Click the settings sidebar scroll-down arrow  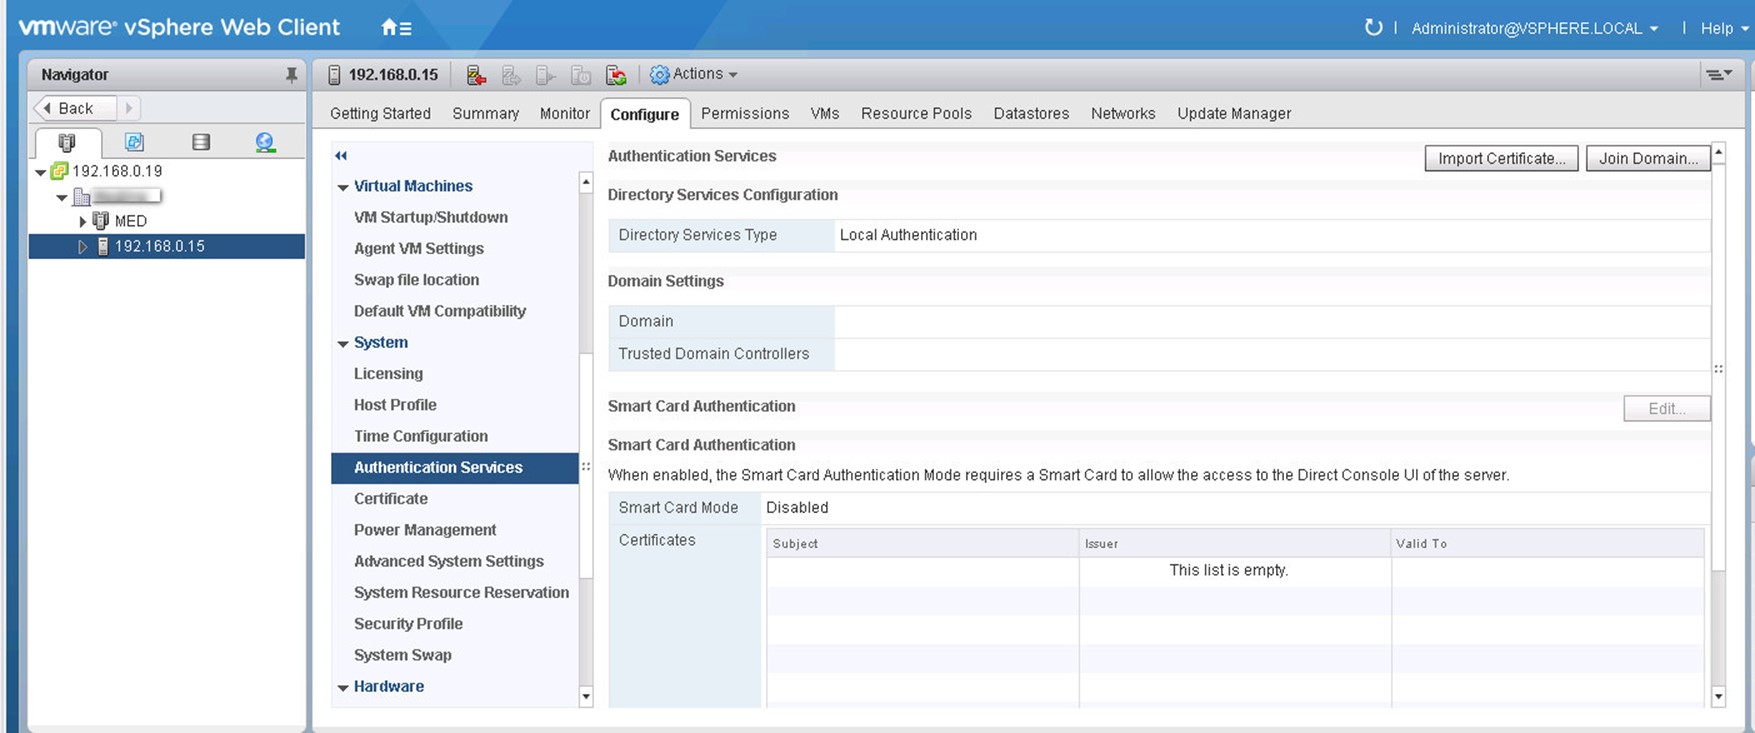[x=586, y=697]
